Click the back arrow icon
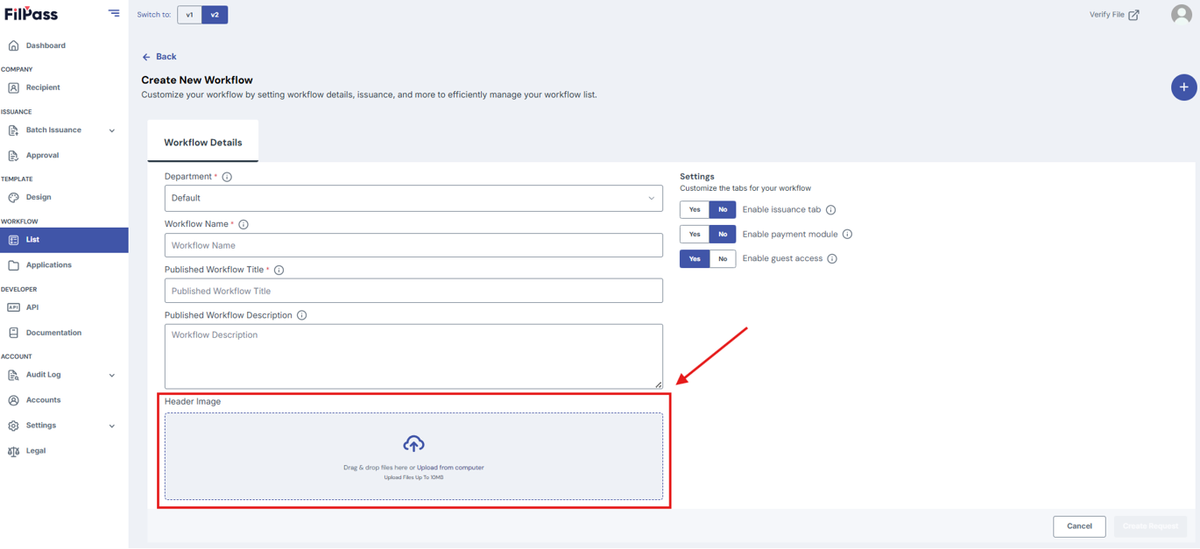This screenshot has width=1200, height=549. 146,57
